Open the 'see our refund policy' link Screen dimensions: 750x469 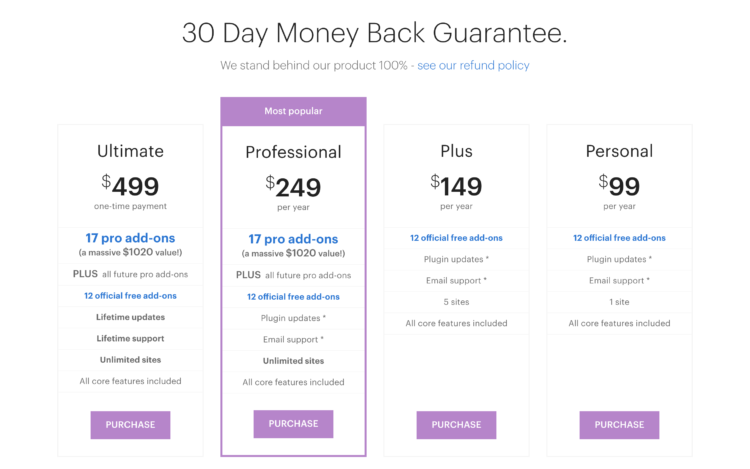pos(473,65)
